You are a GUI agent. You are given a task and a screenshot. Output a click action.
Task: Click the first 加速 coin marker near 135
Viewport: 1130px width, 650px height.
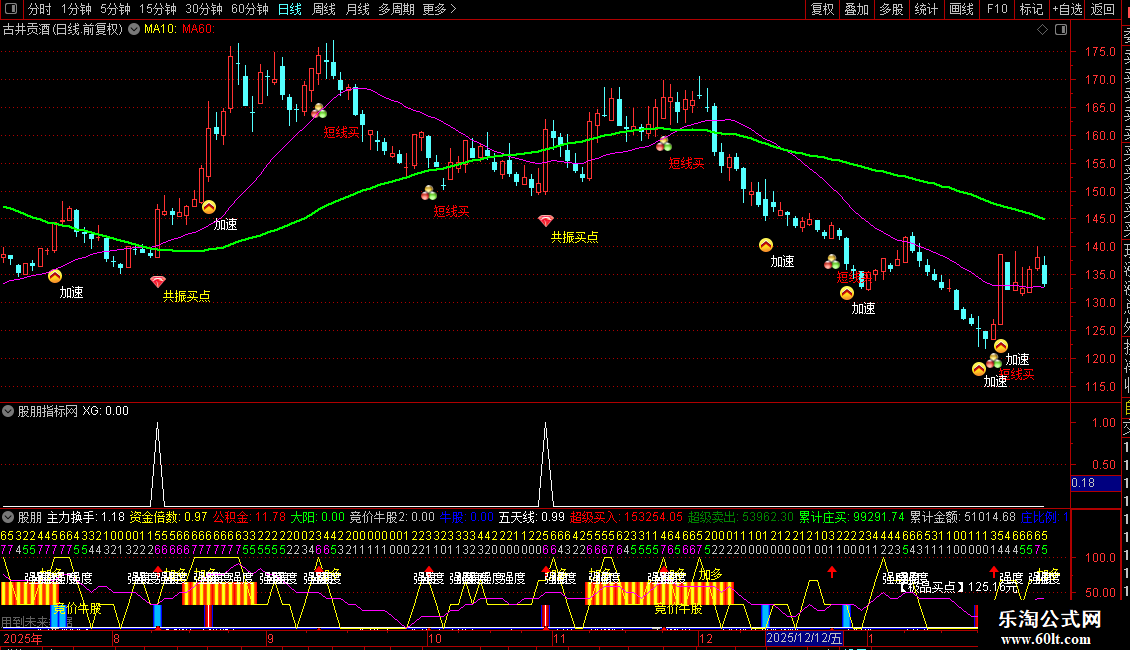55,276
